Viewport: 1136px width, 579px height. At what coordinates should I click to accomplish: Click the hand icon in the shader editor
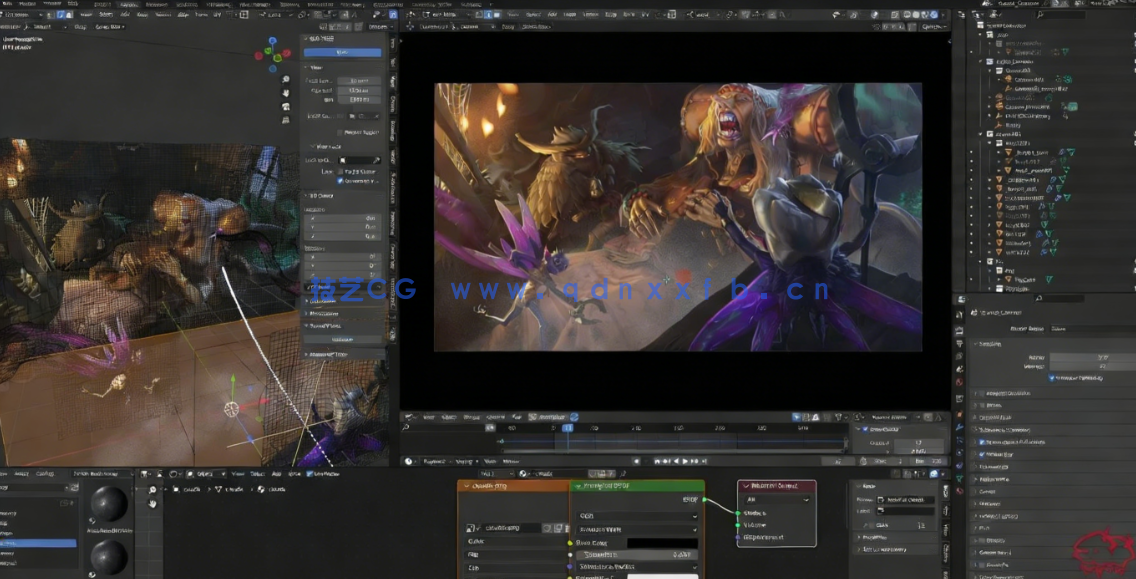pos(153,504)
